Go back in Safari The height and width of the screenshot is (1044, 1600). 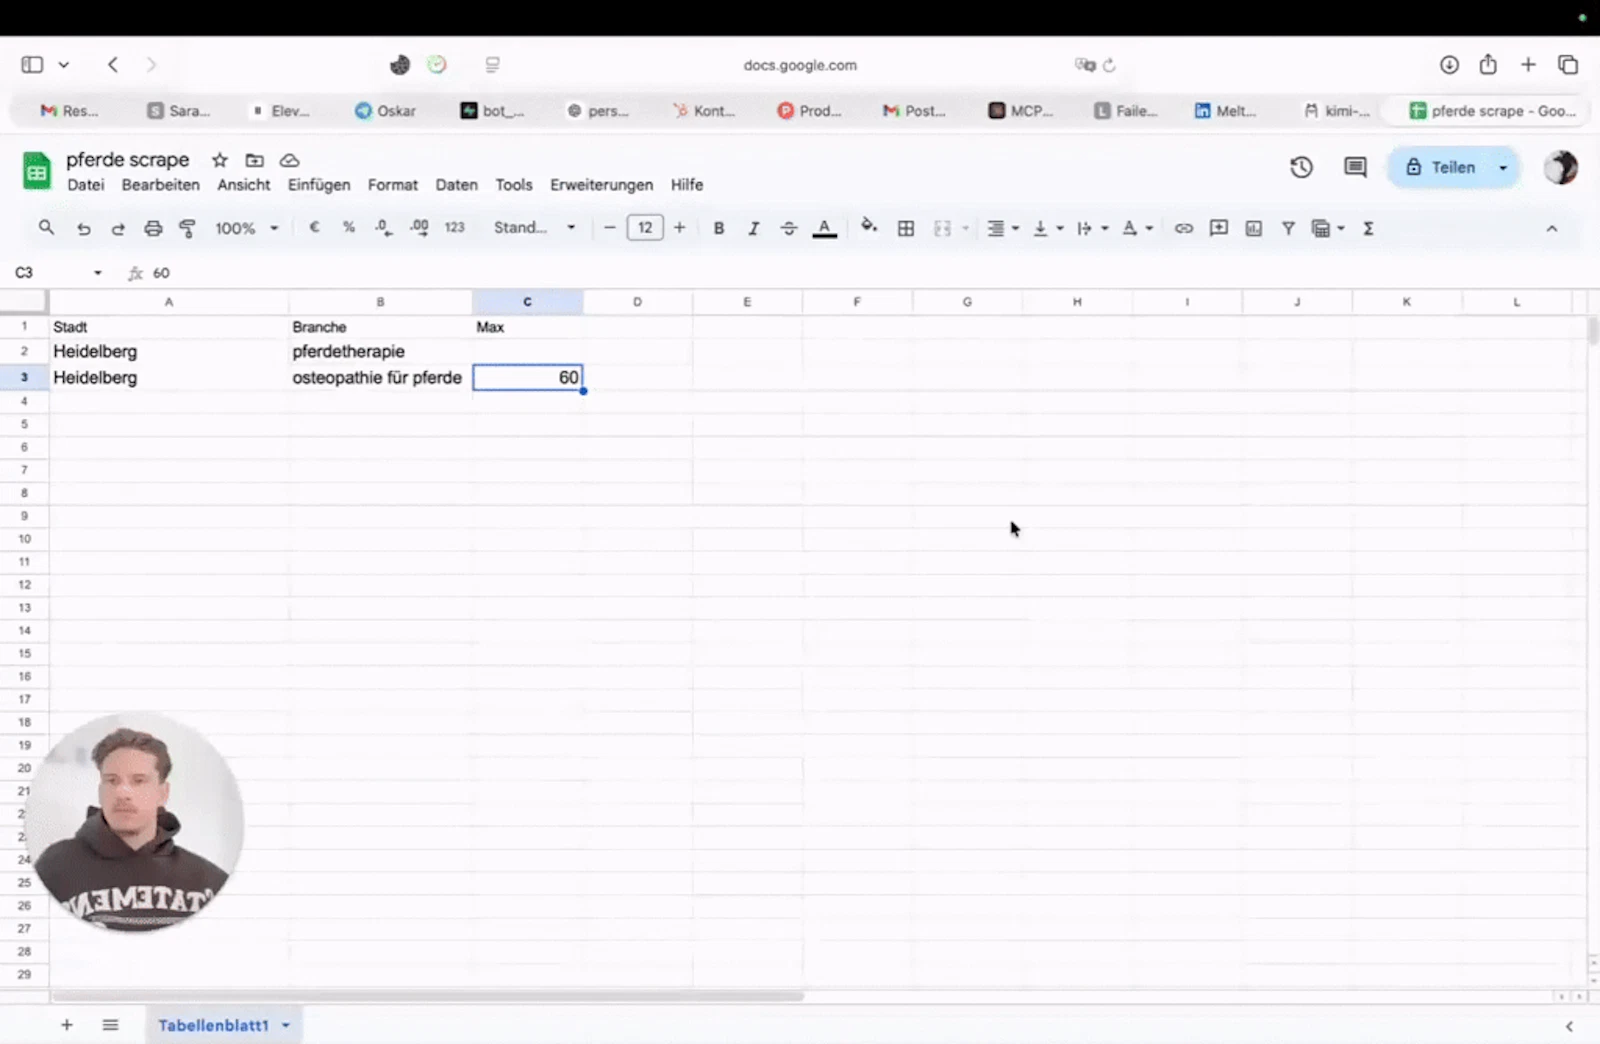(113, 65)
